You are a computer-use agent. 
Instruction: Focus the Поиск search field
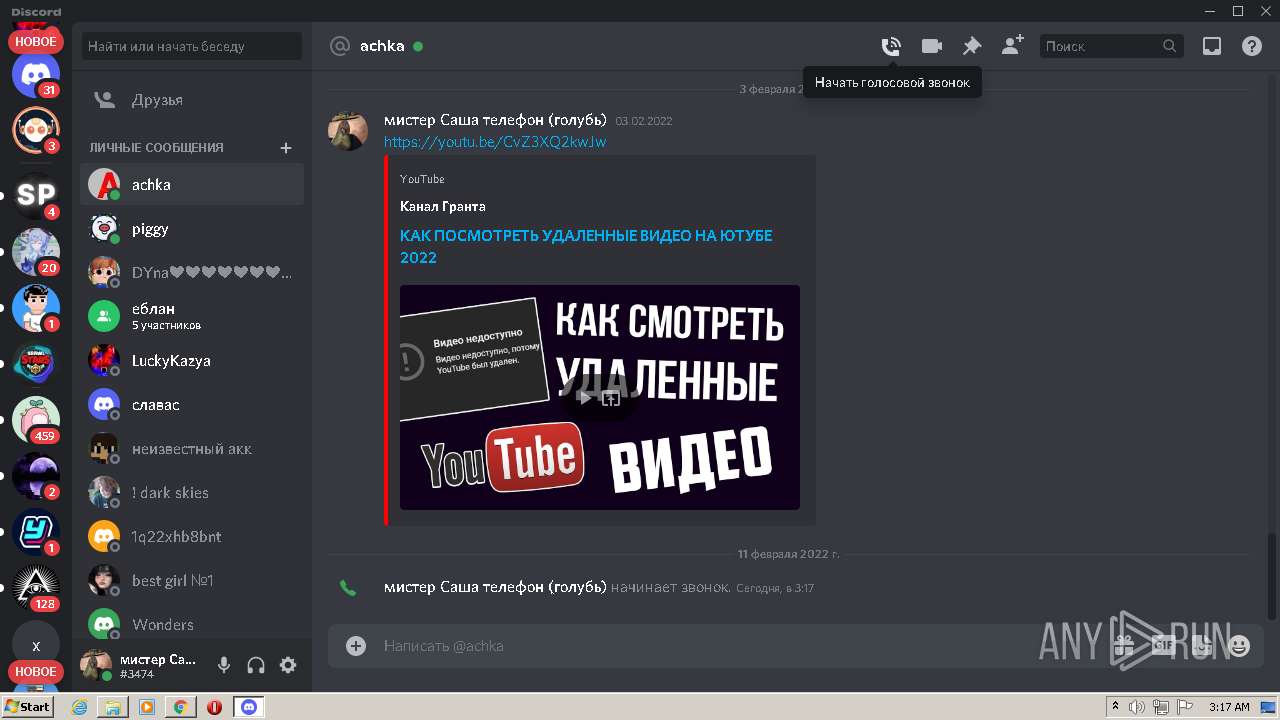coord(1112,46)
